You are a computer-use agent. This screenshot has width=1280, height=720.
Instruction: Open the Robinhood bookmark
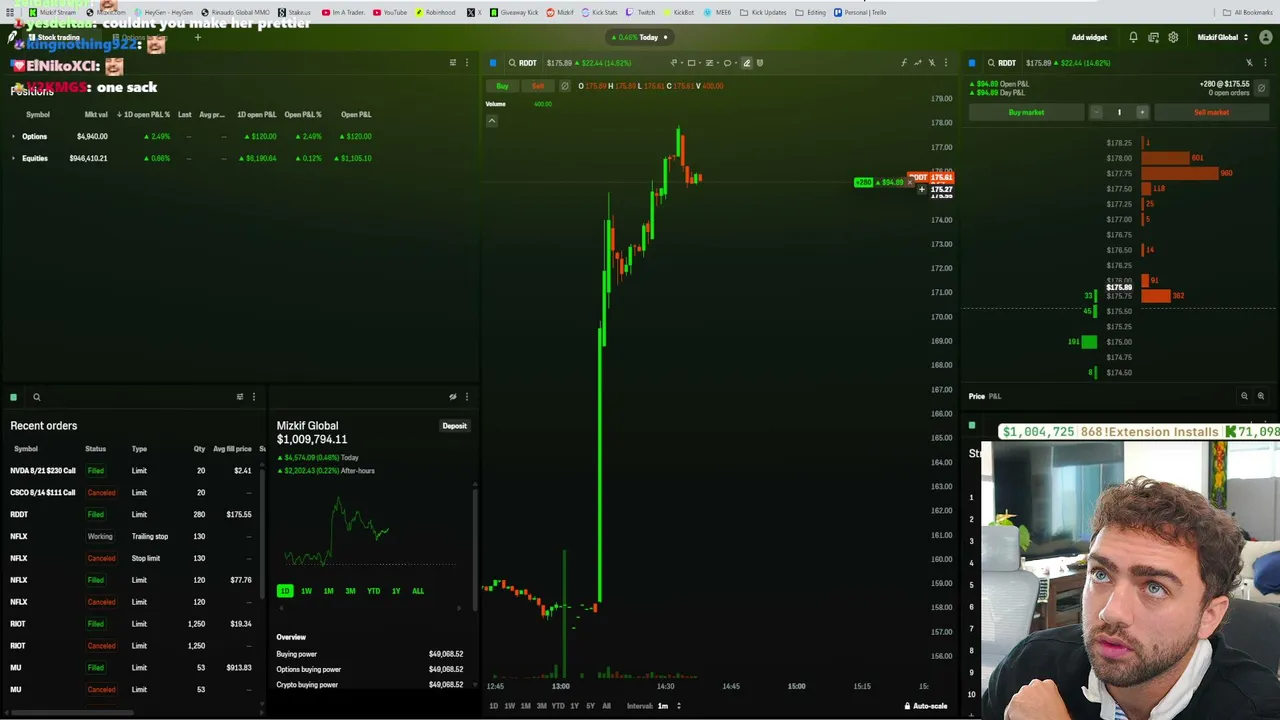click(436, 12)
